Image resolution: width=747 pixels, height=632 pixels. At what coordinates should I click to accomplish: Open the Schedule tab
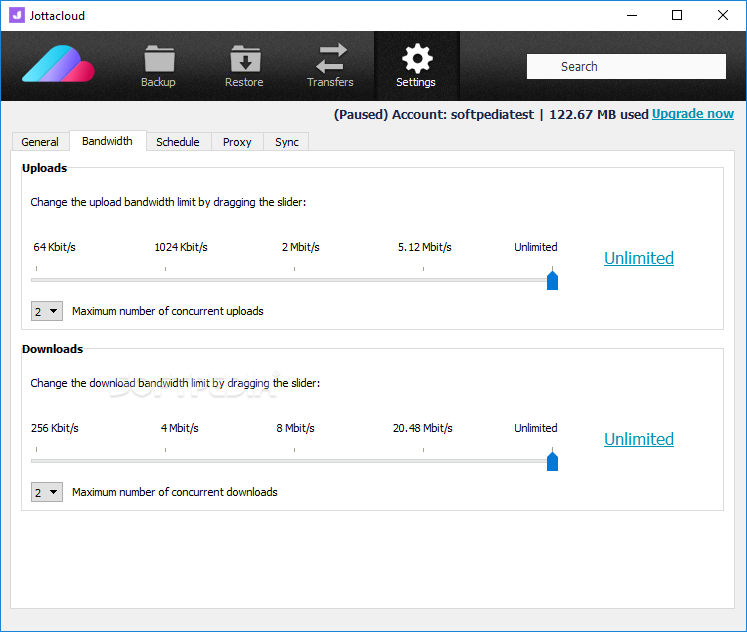pos(178,142)
